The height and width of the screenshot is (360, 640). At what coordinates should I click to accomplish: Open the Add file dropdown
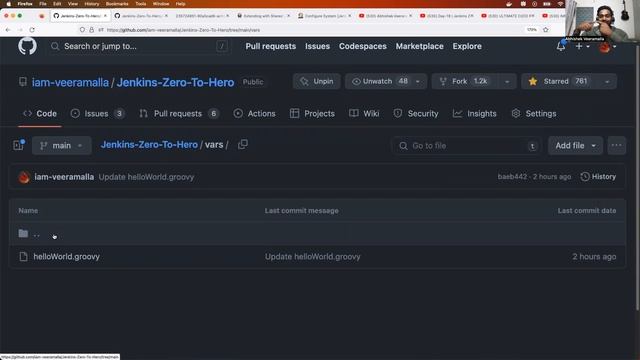[575, 146]
